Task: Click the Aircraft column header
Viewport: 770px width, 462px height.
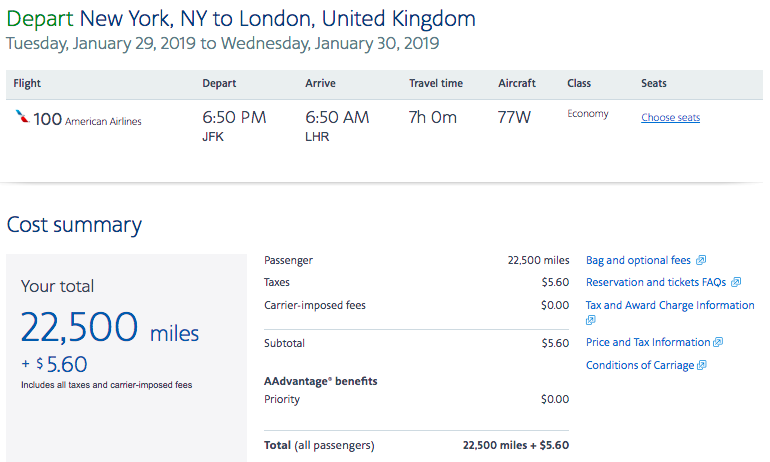Action: point(517,83)
